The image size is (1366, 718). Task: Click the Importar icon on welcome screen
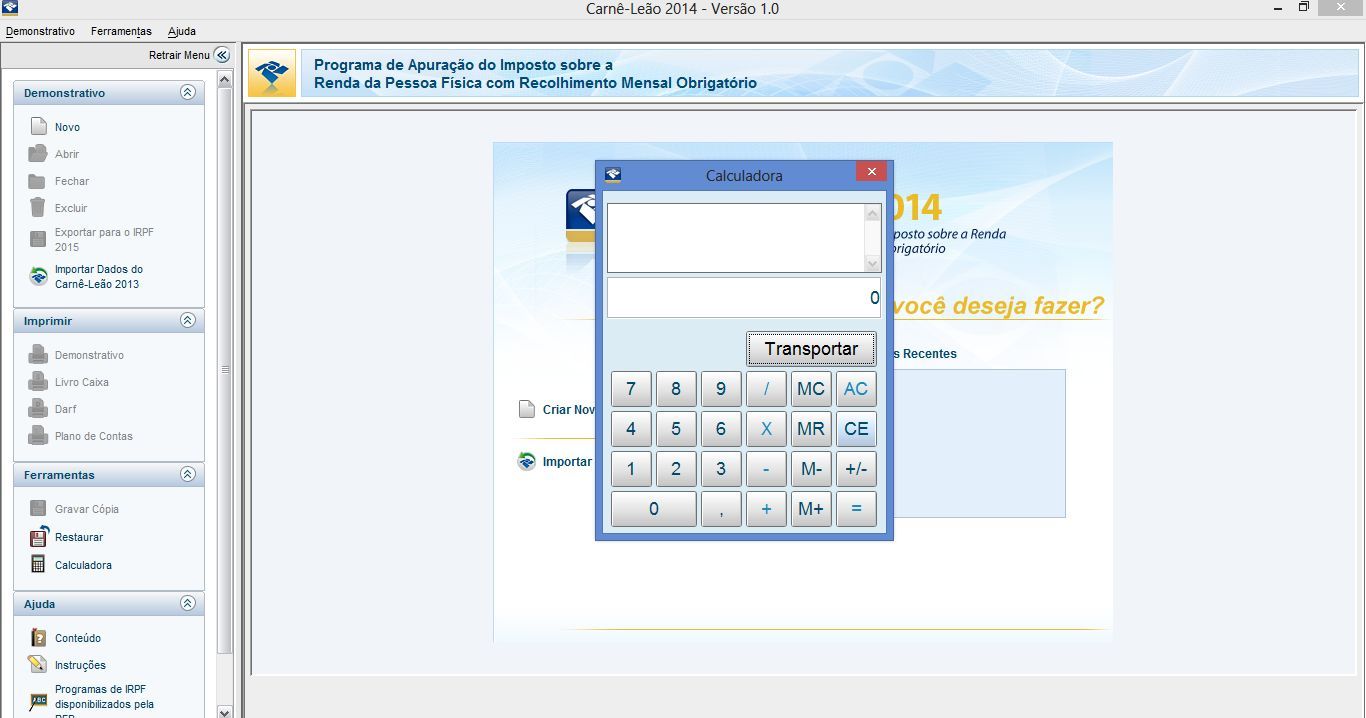(x=527, y=461)
